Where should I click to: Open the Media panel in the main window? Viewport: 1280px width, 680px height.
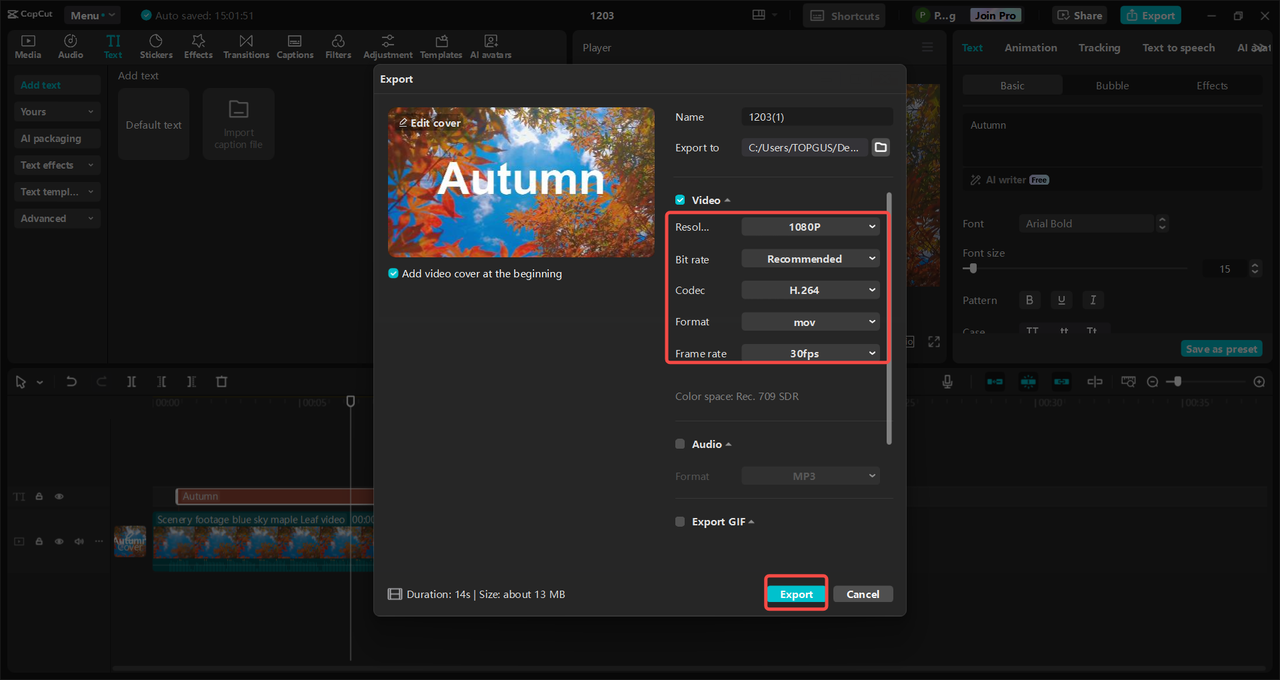point(28,46)
